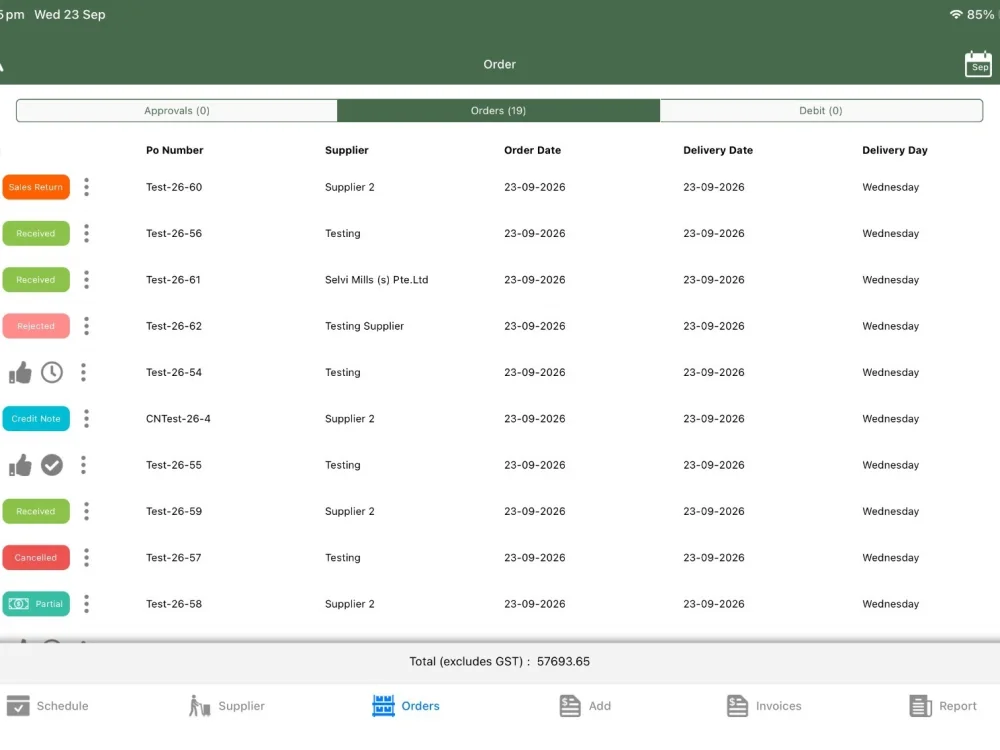Select PO number Test-26-55
This screenshot has height=750, width=1000.
[x=173, y=465]
